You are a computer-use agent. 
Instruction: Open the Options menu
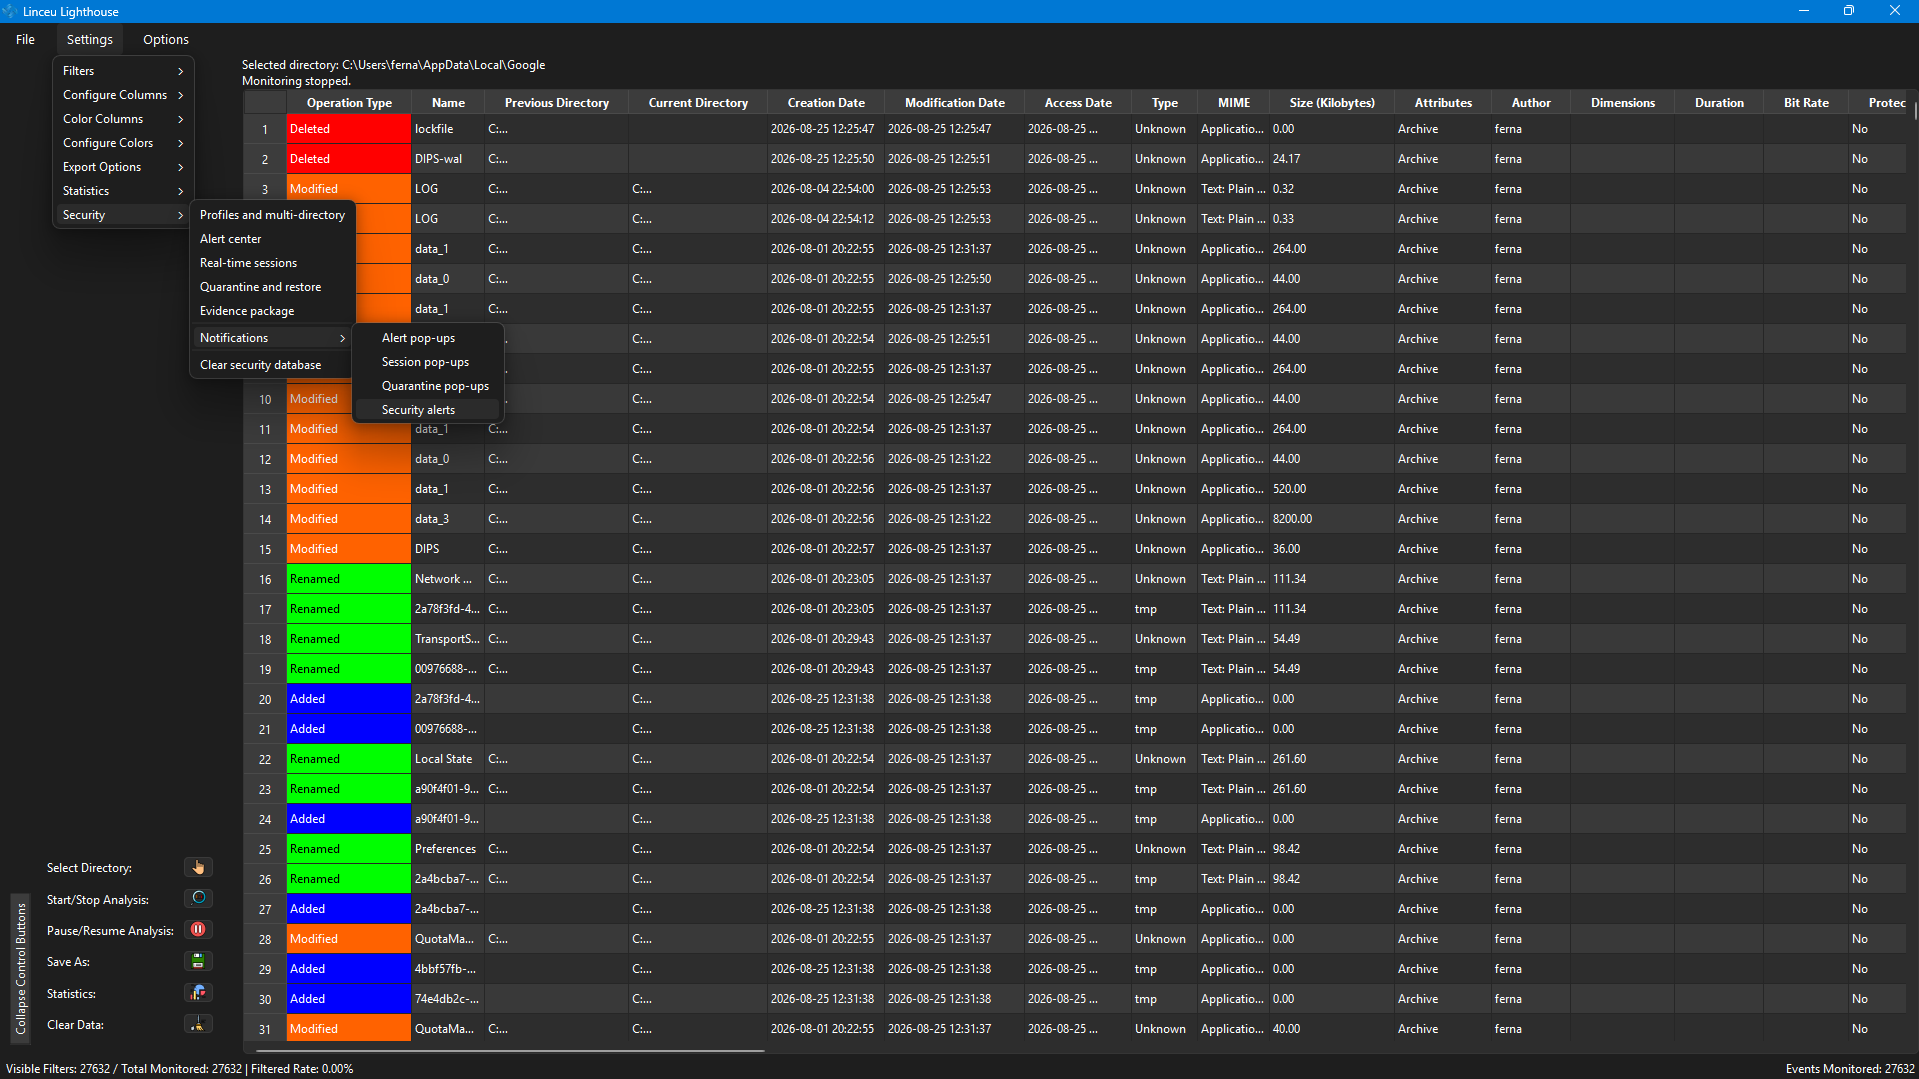(x=166, y=39)
